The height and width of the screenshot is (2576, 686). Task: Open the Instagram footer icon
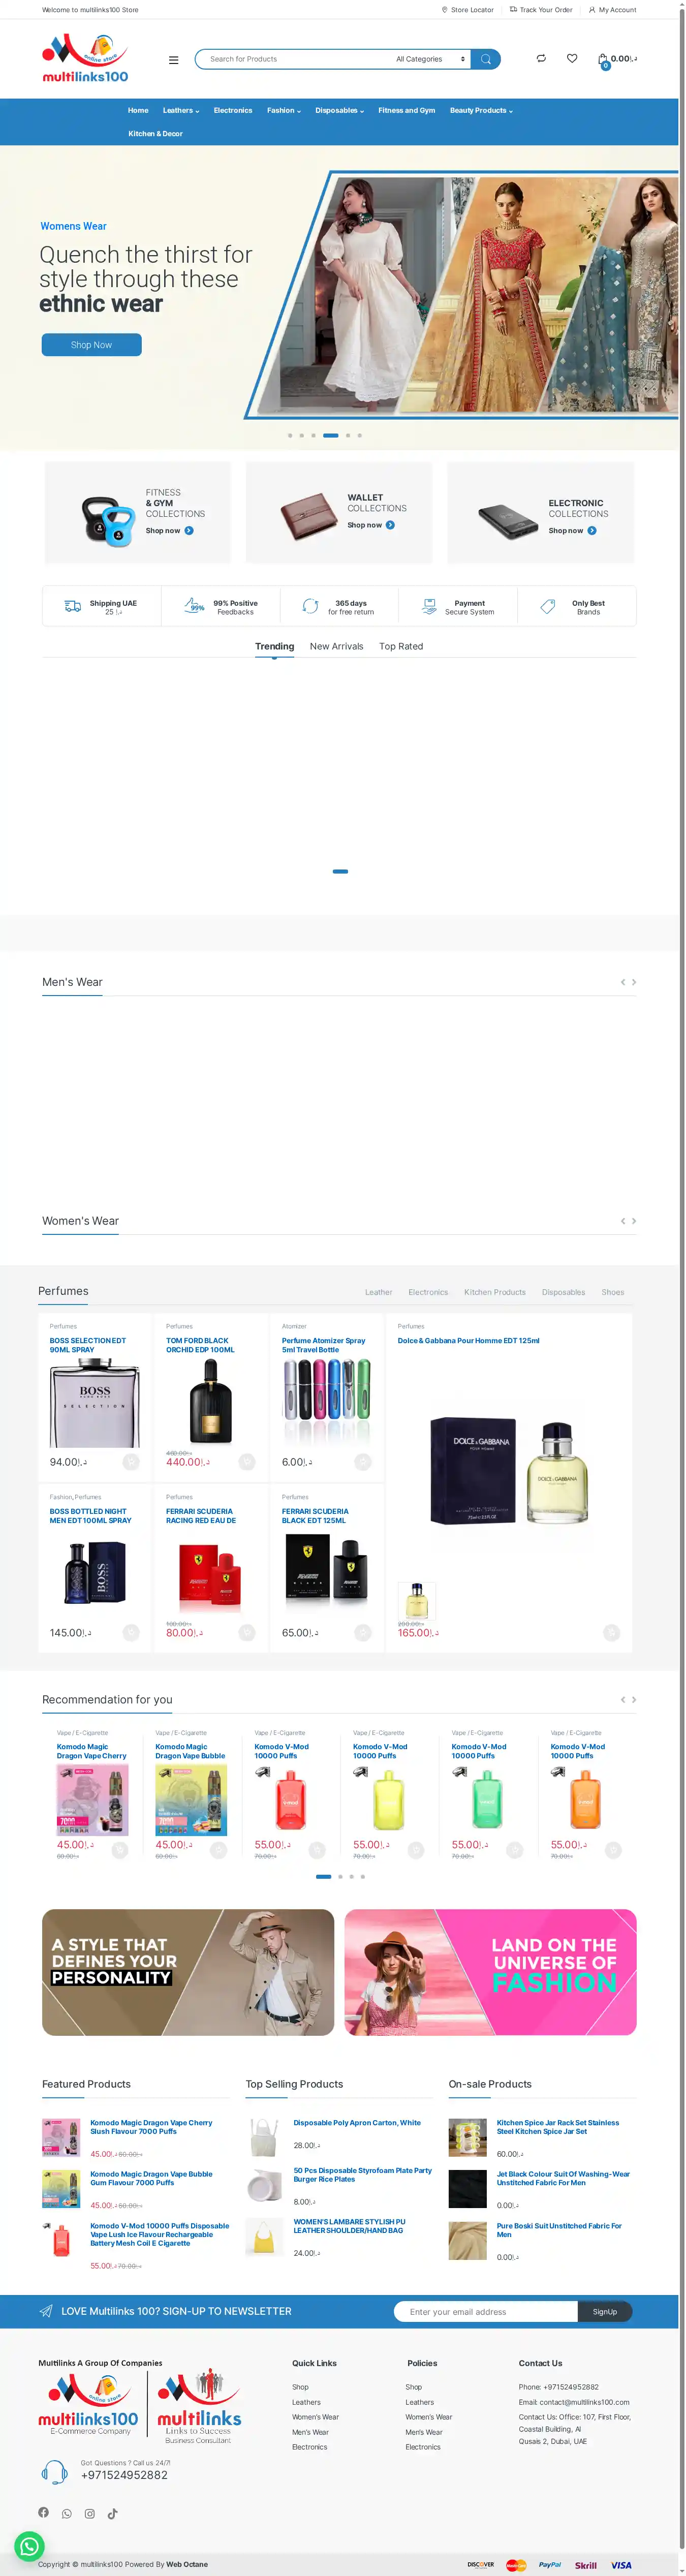[90, 2513]
